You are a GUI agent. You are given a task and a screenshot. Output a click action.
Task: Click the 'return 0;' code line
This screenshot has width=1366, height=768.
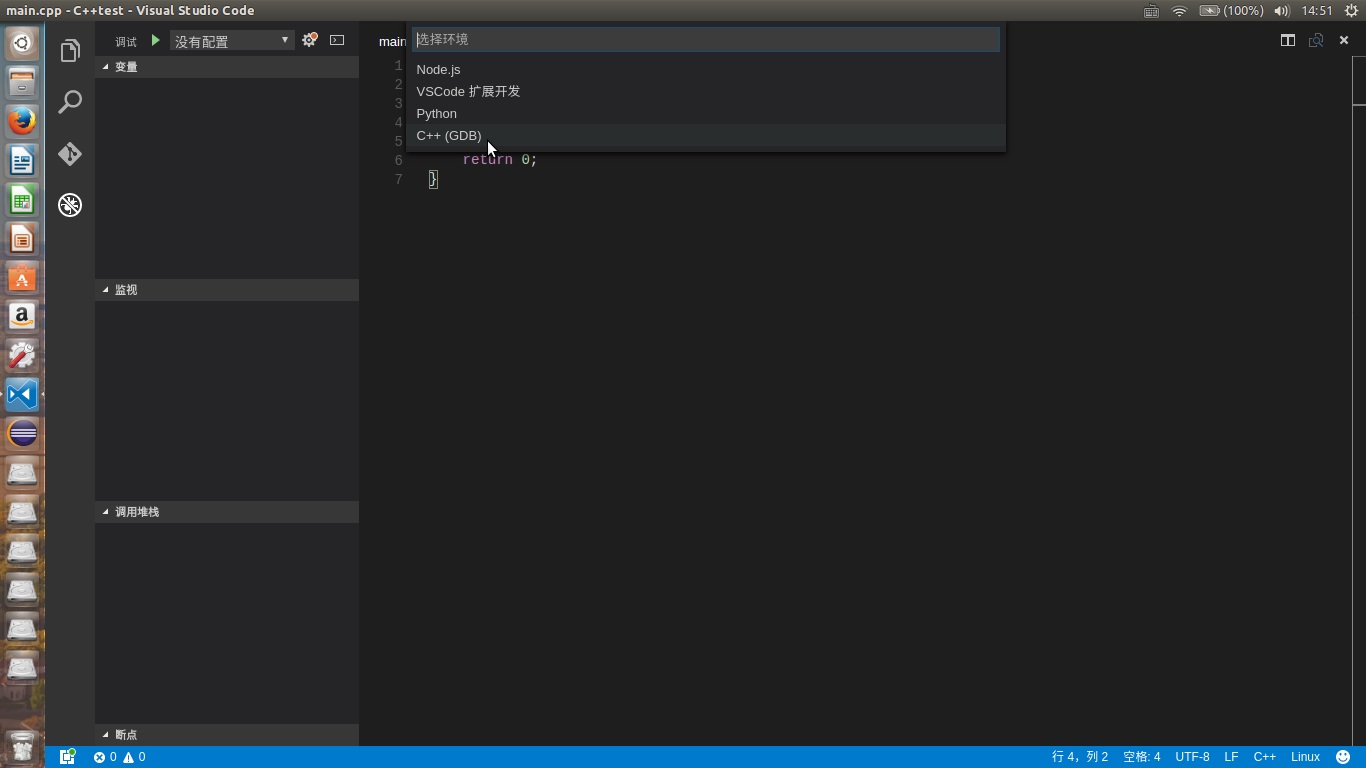tap(500, 160)
